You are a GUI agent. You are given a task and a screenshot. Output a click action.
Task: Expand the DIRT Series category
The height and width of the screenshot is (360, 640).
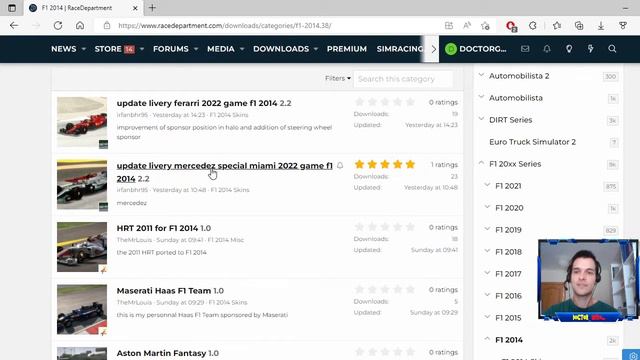[x=481, y=119]
